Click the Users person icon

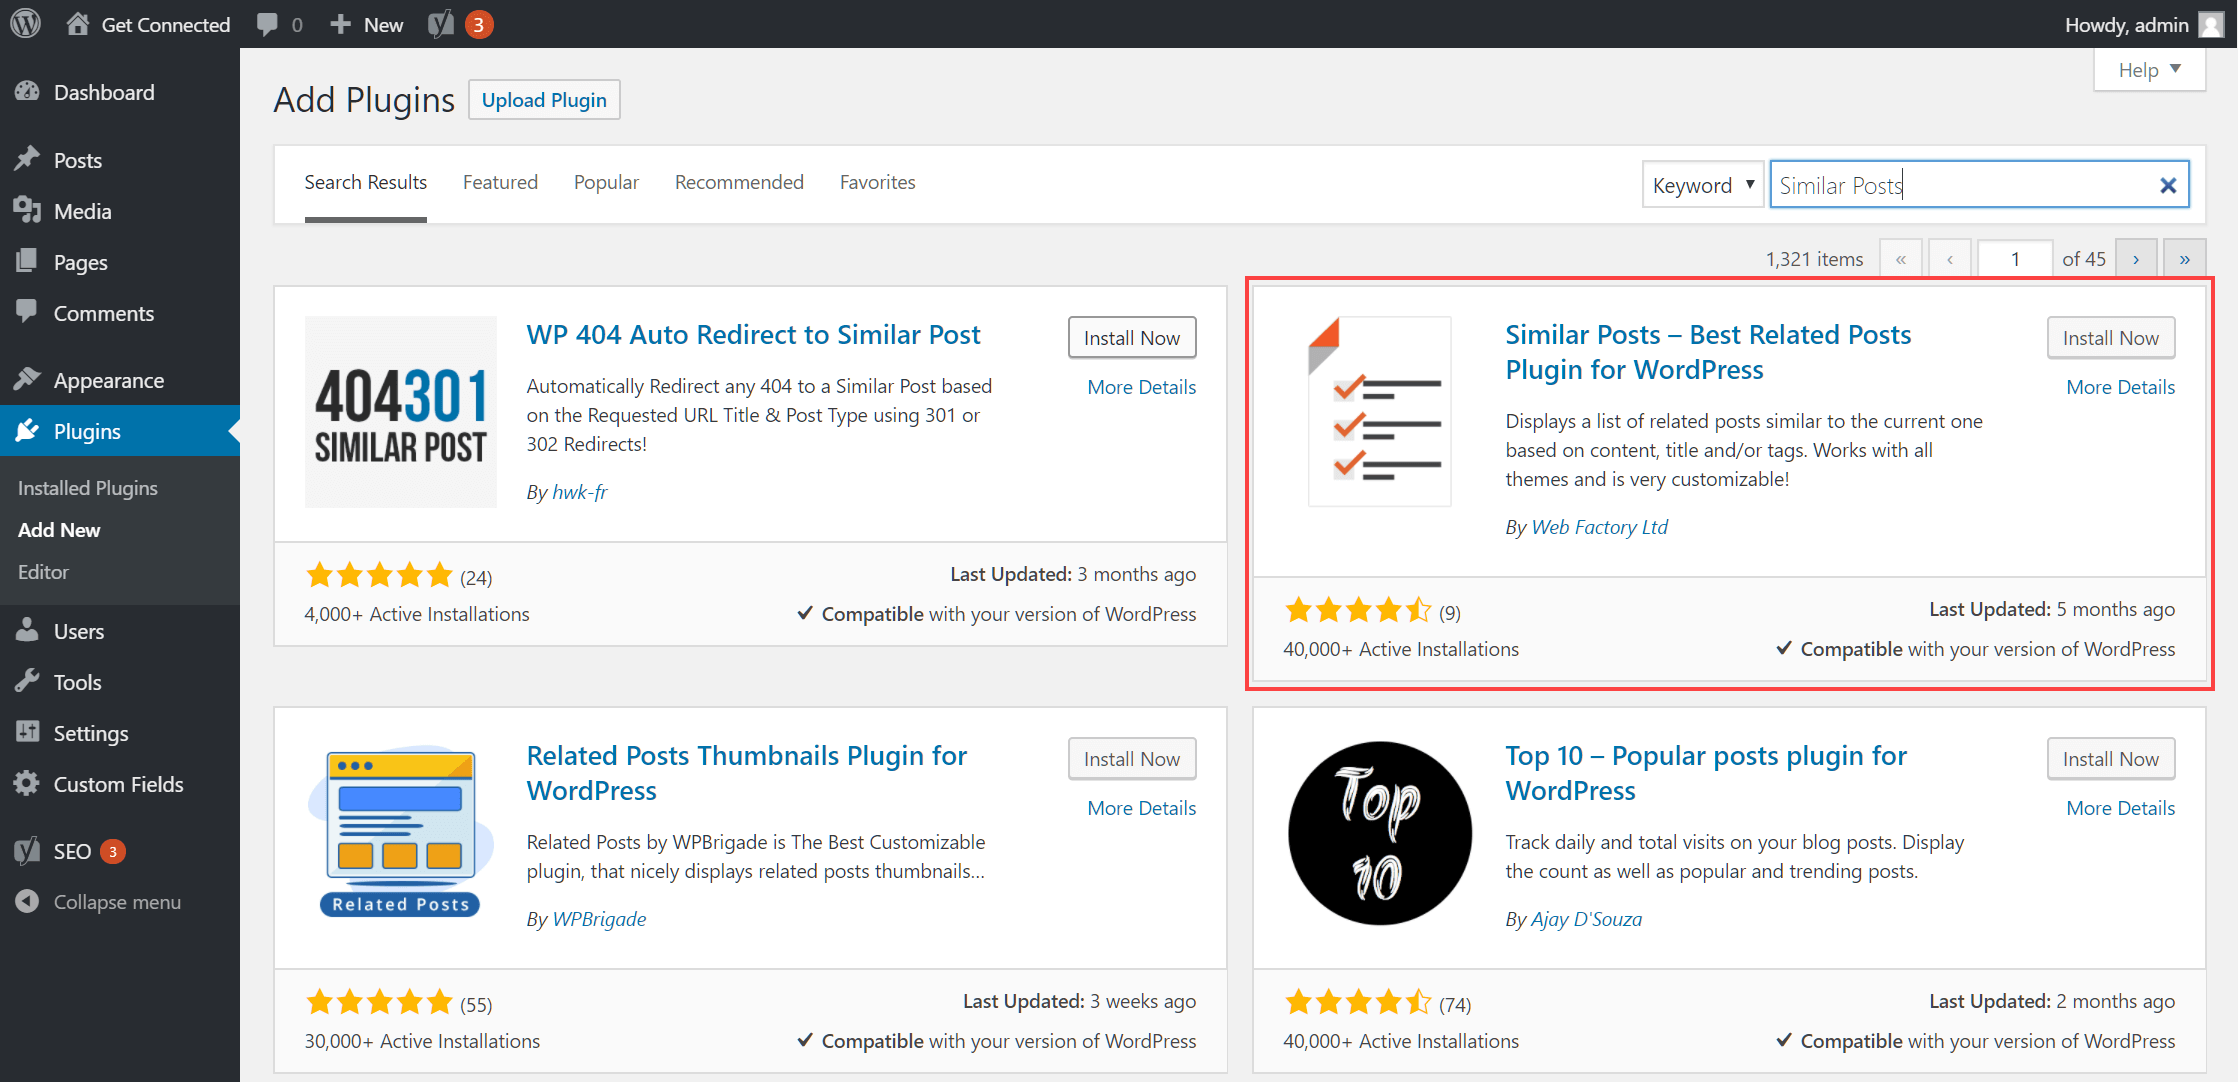click(x=27, y=630)
